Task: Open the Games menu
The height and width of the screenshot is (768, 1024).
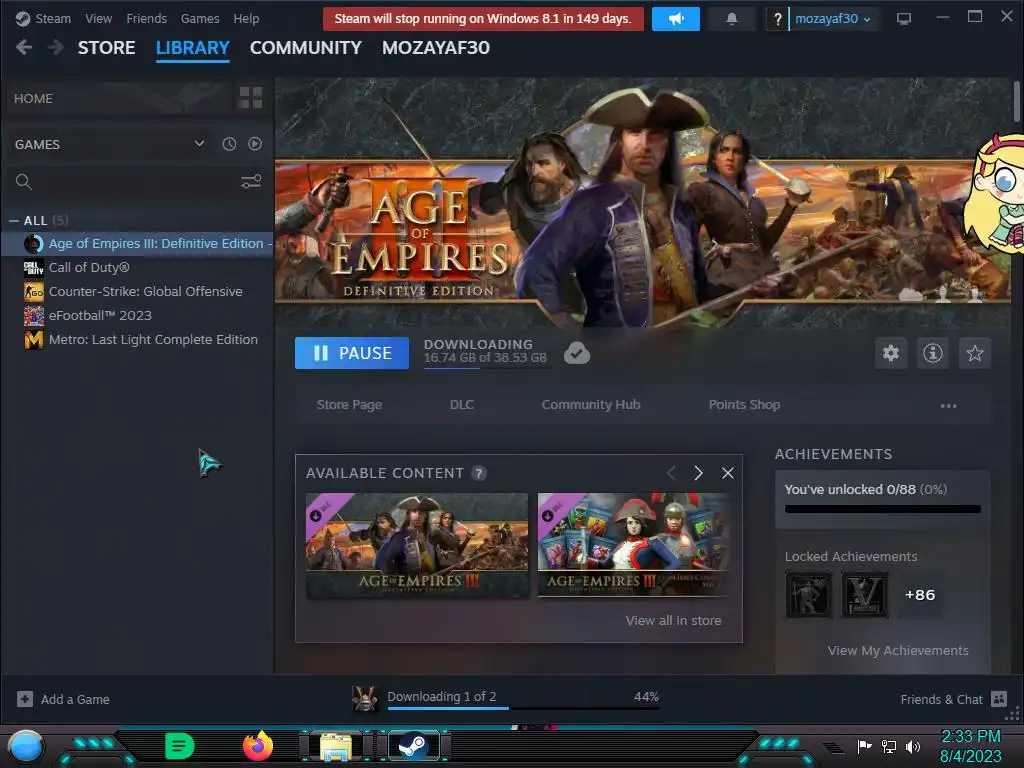Action: click(200, 19)
